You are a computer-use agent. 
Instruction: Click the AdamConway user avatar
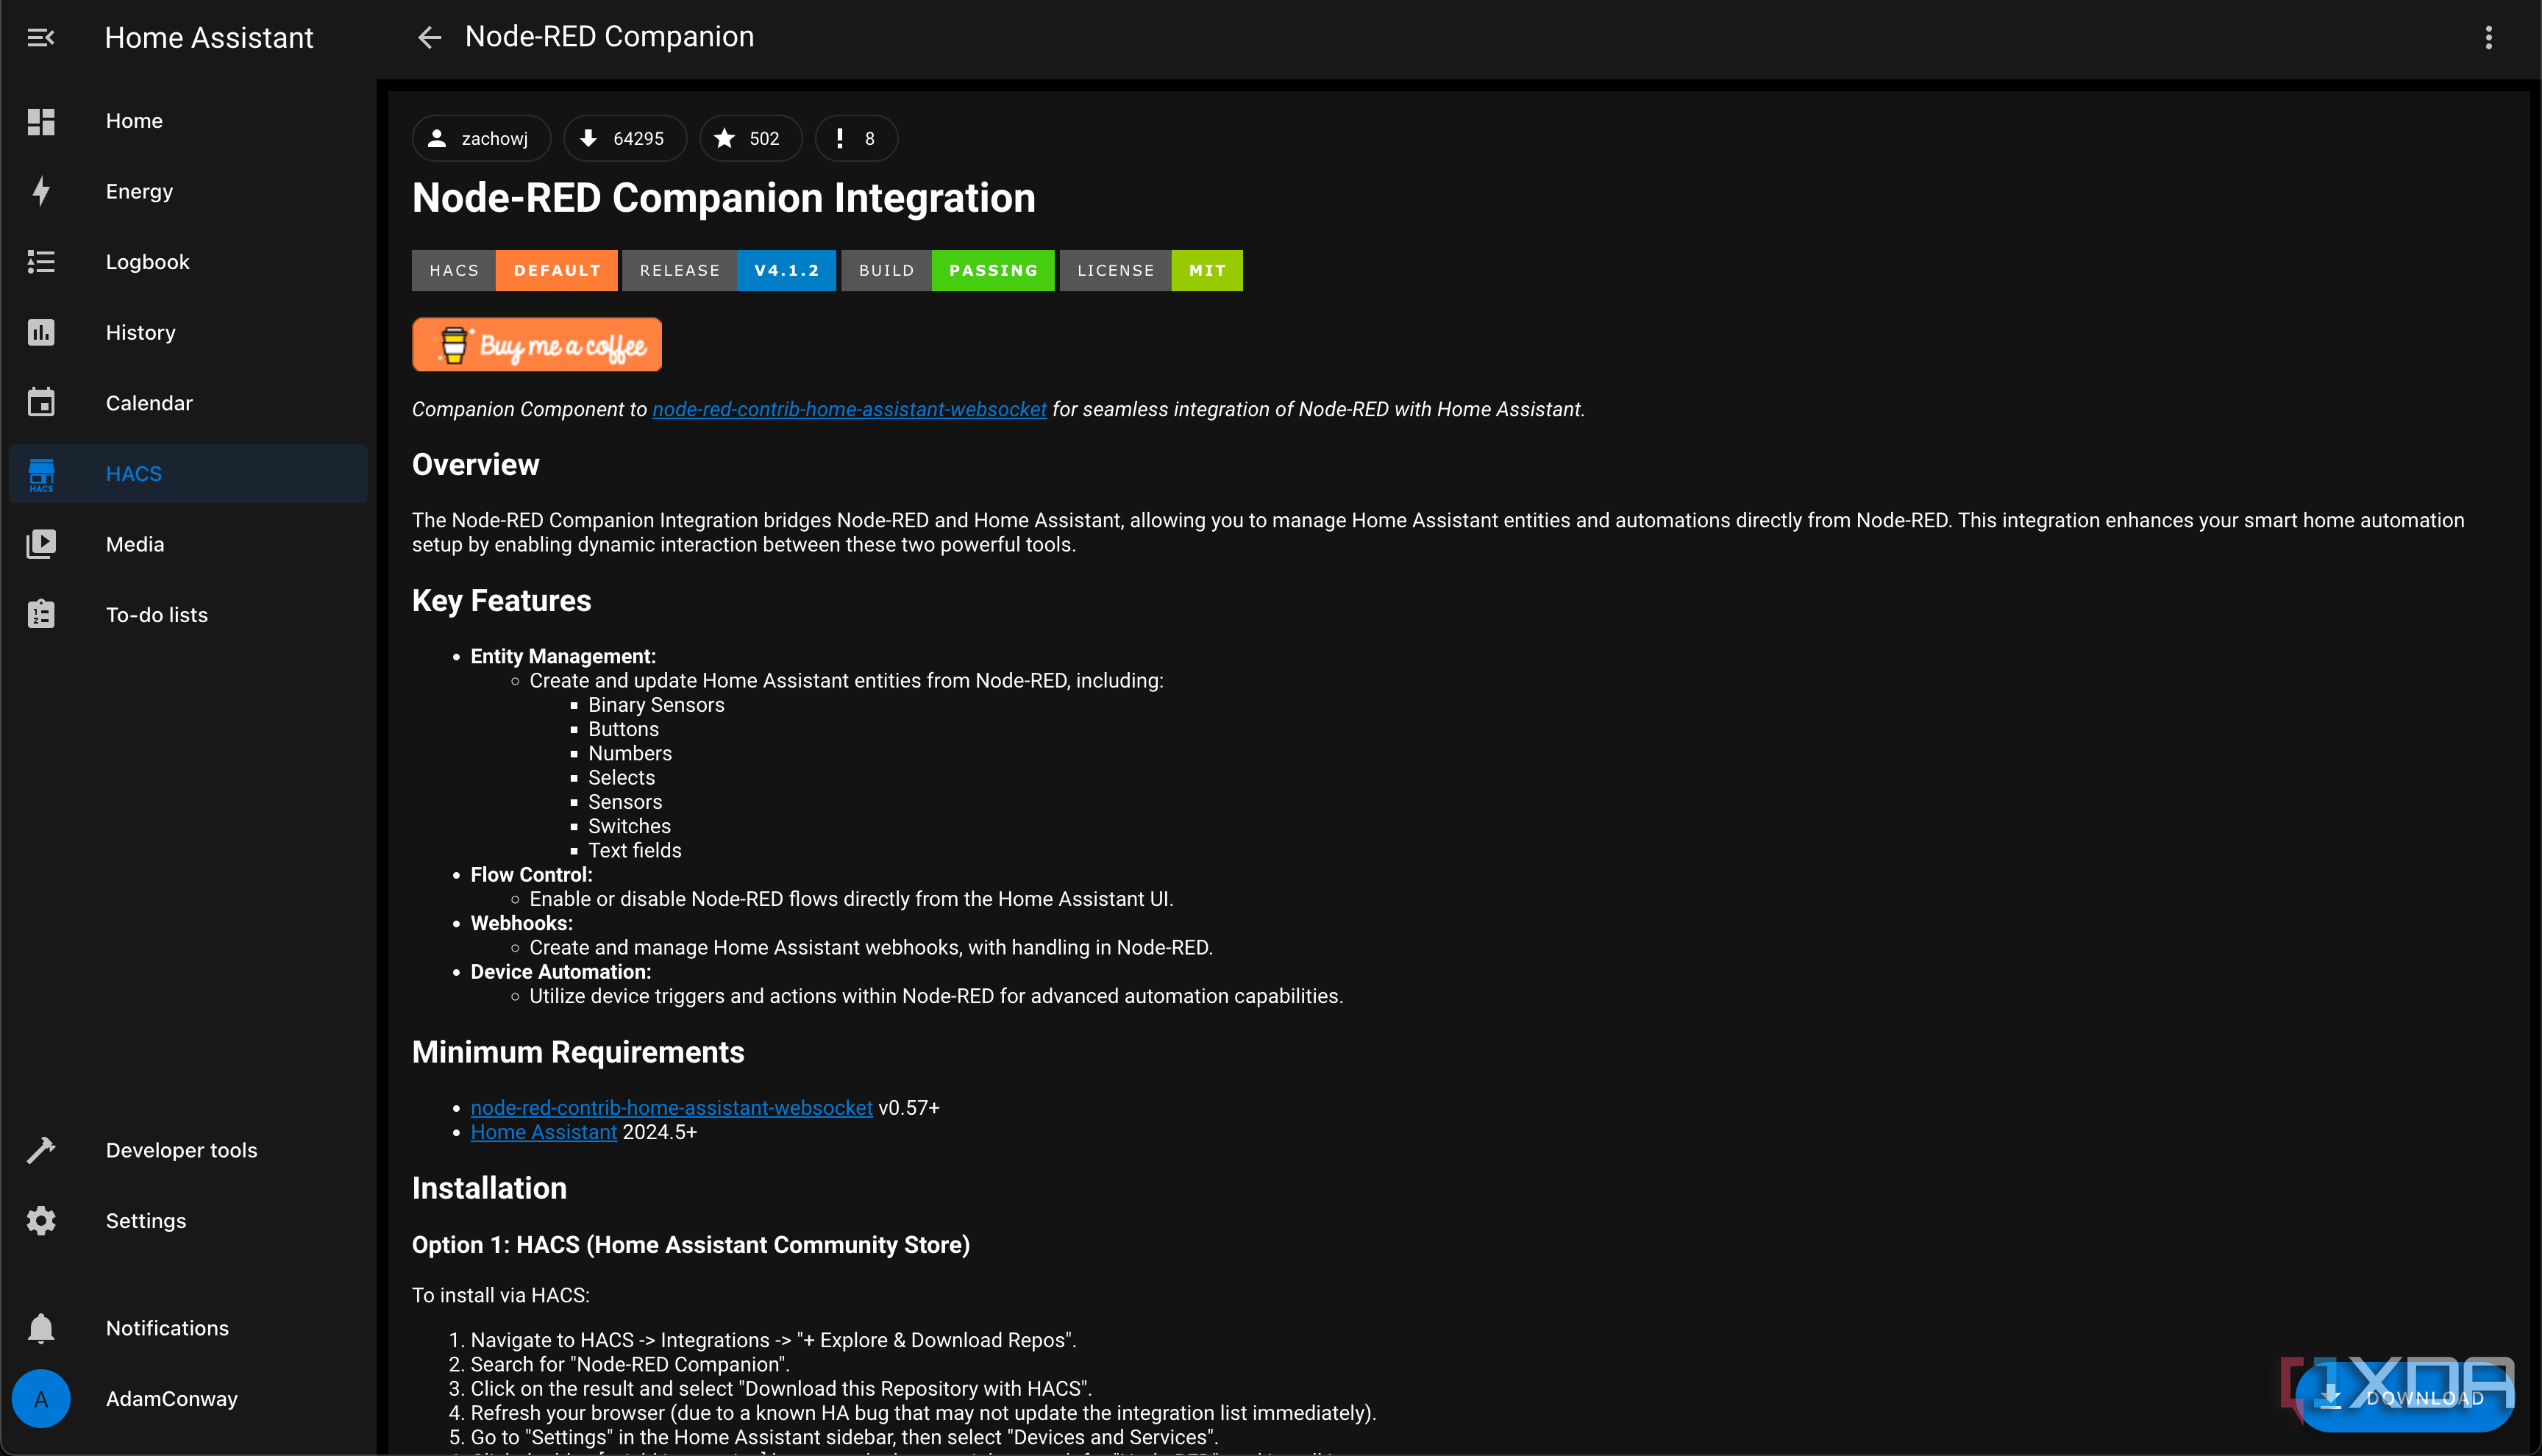pos(41,1398)
